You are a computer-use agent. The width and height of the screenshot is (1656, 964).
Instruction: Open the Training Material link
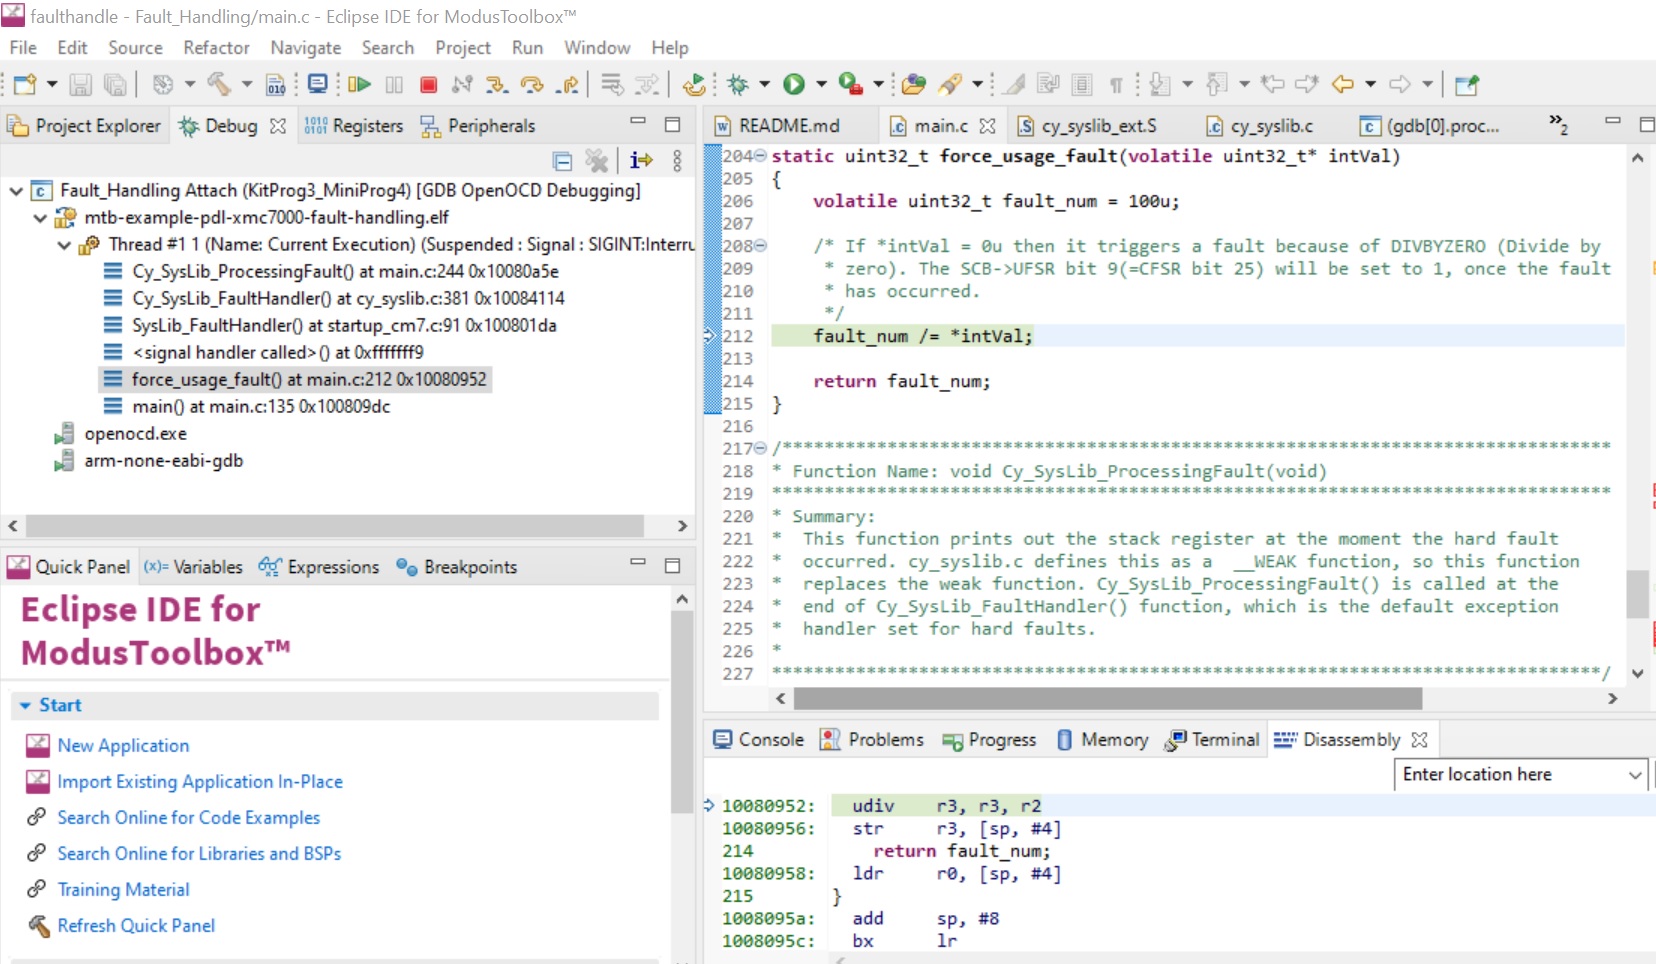[123, 890]
